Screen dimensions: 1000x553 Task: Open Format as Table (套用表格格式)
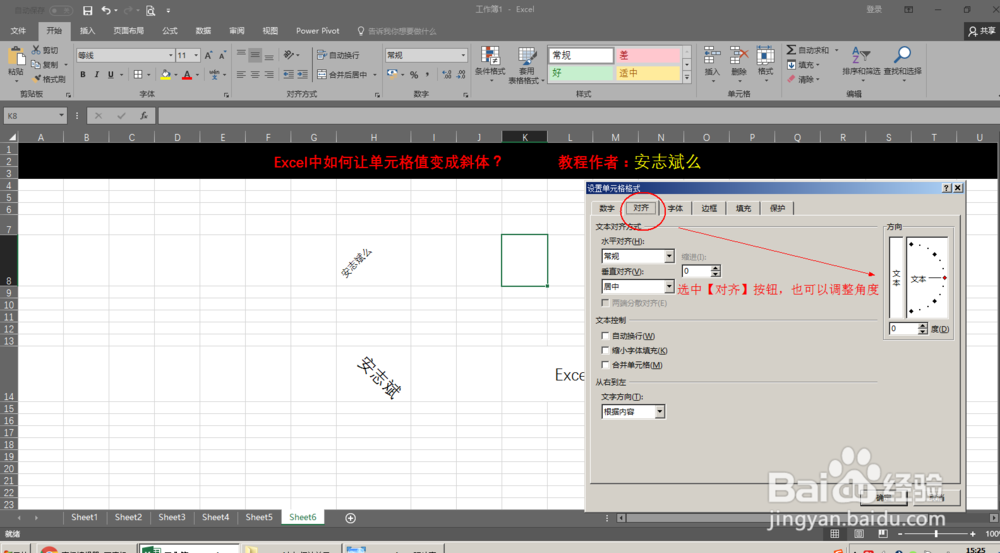pyautogui.click(x=526, y=65)
